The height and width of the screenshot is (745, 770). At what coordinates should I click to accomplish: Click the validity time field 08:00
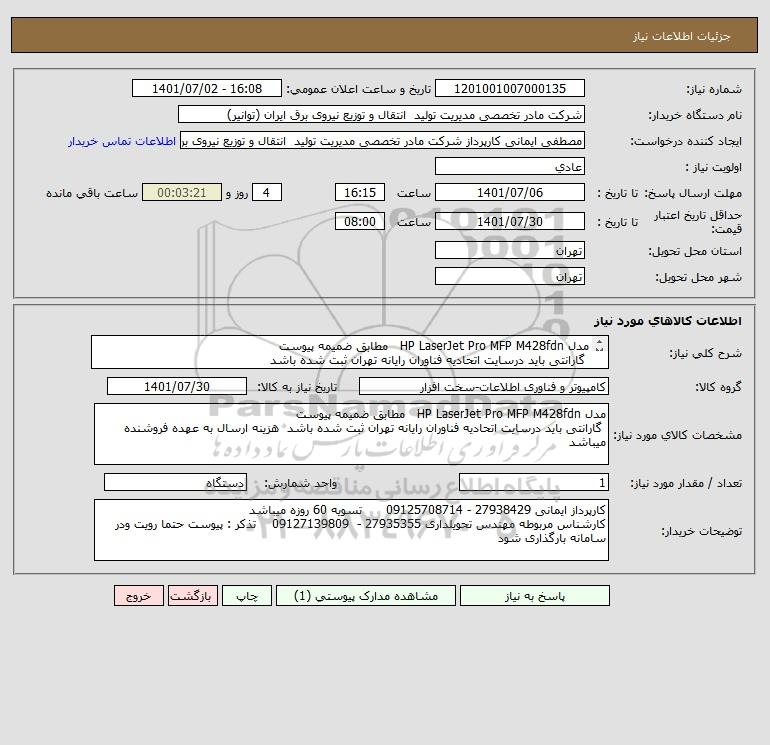click(x=360, y=221)
